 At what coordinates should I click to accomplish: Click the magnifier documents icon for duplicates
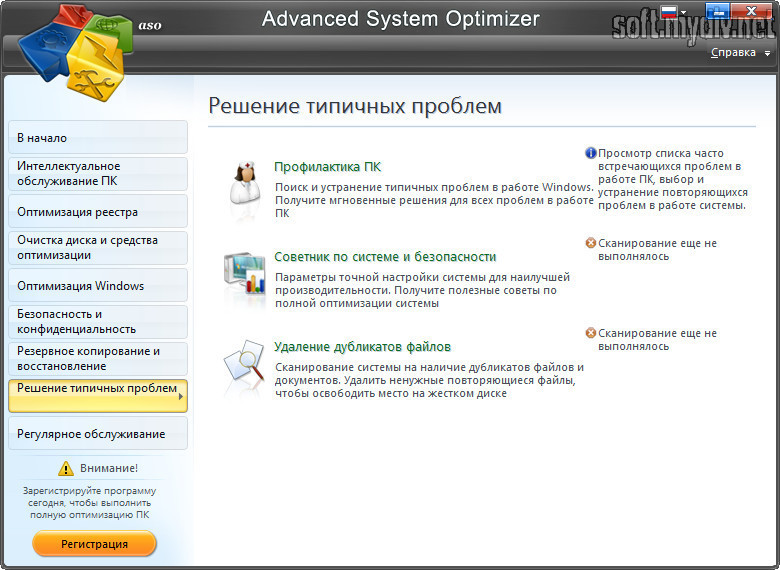point(244,362)
